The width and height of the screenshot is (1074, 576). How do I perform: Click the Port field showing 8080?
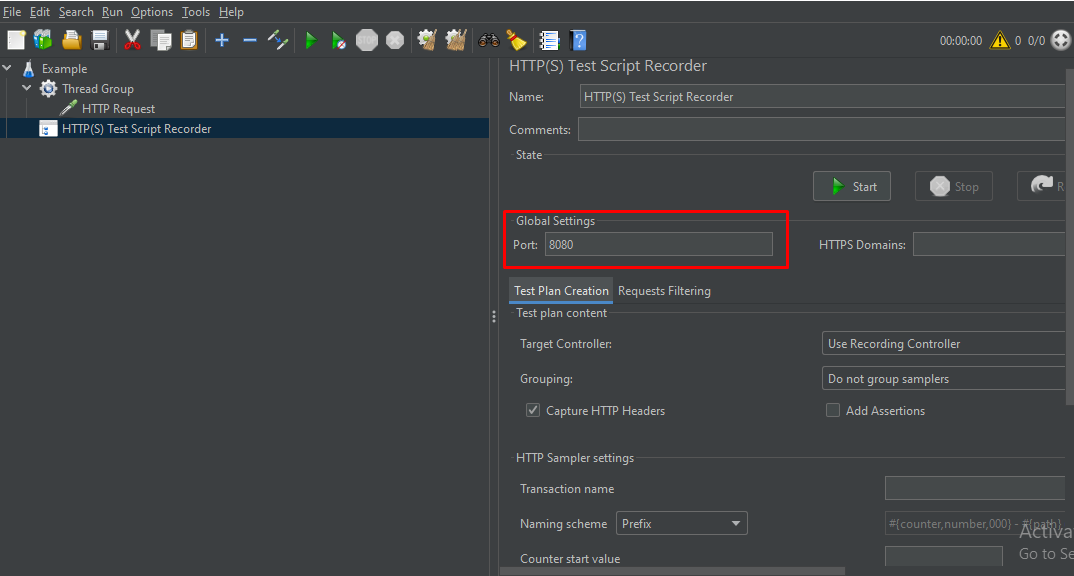659,245
